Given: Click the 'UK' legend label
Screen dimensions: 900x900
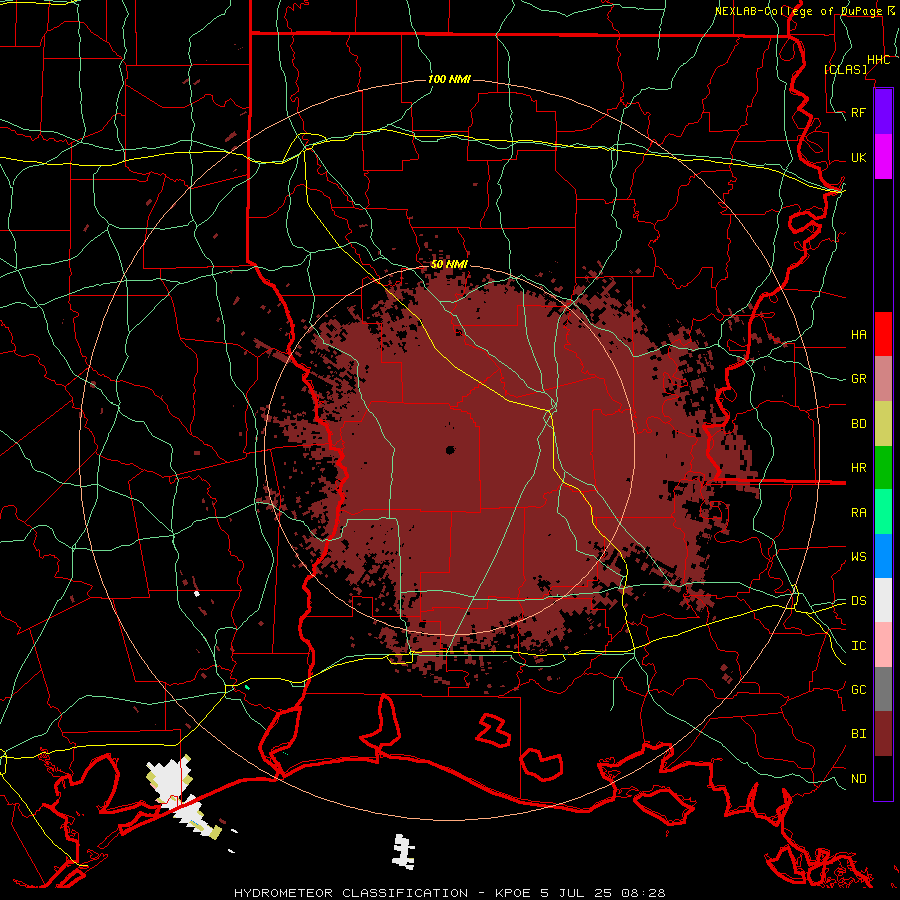Looking at the screenshot, I should click(x=859, y=158).
